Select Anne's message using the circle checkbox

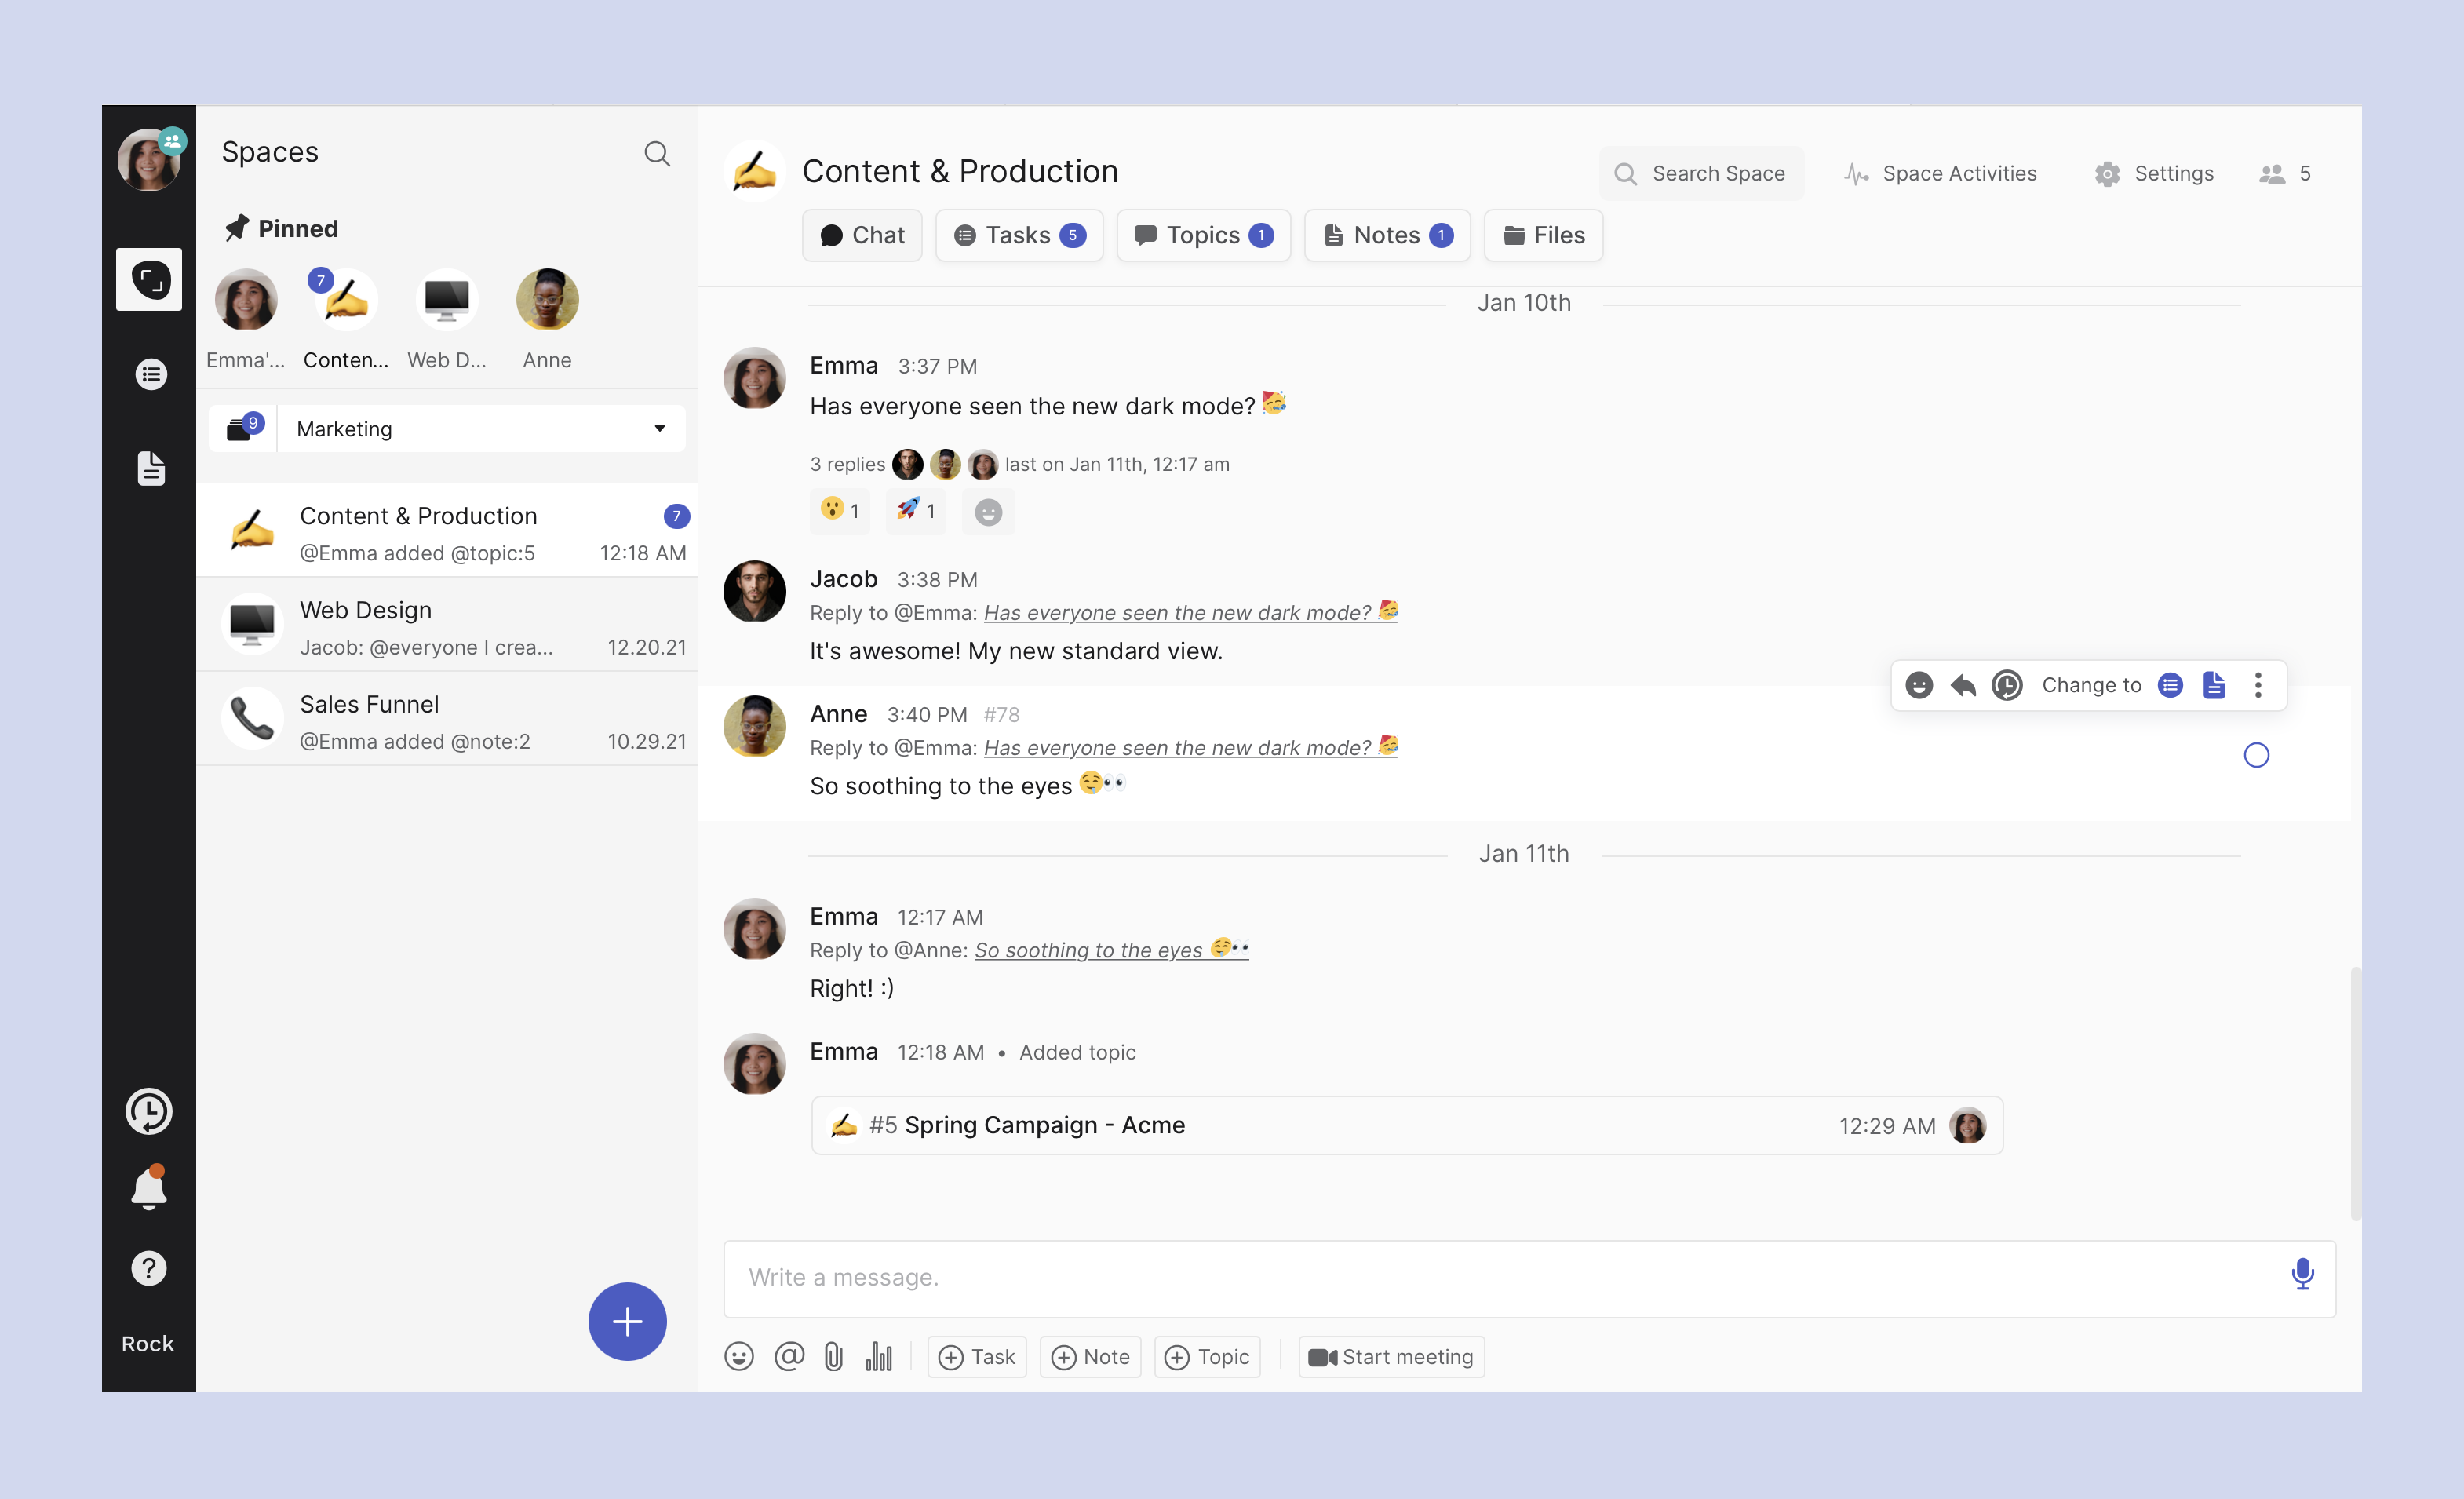click(2256, 755)
